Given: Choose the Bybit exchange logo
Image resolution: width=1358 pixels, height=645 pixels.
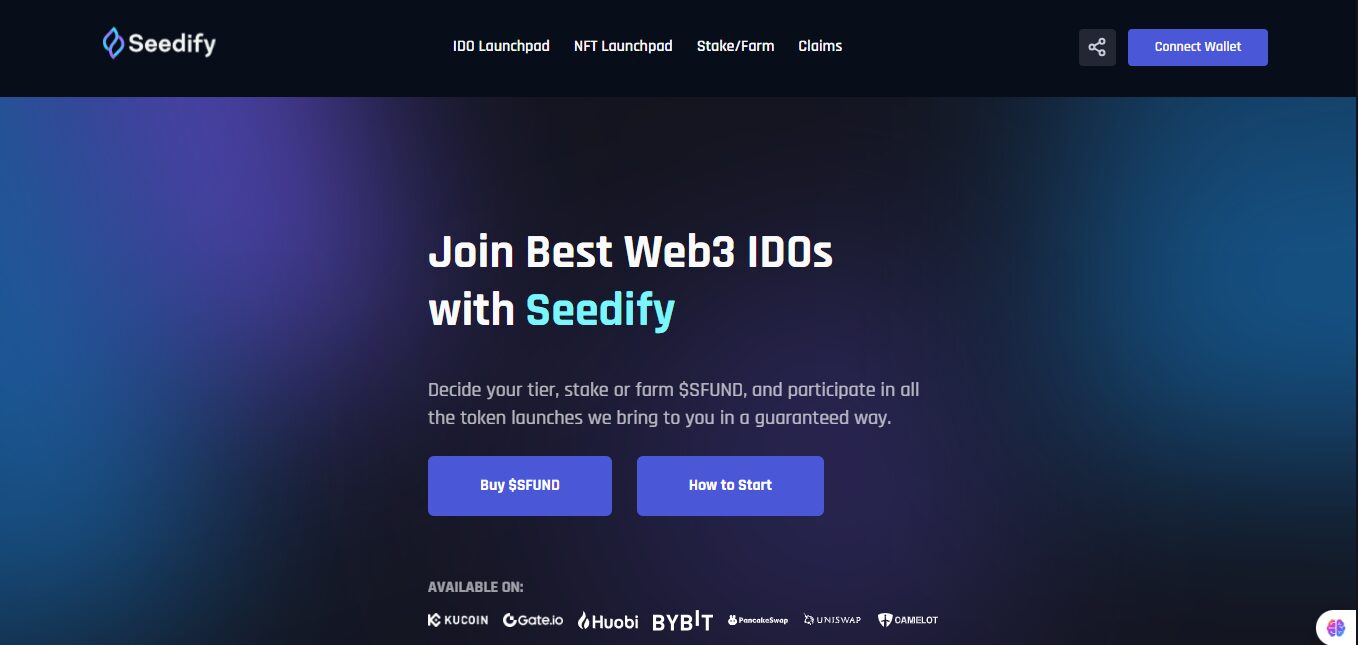Looking at the screenshot, I should coord(683,621).
